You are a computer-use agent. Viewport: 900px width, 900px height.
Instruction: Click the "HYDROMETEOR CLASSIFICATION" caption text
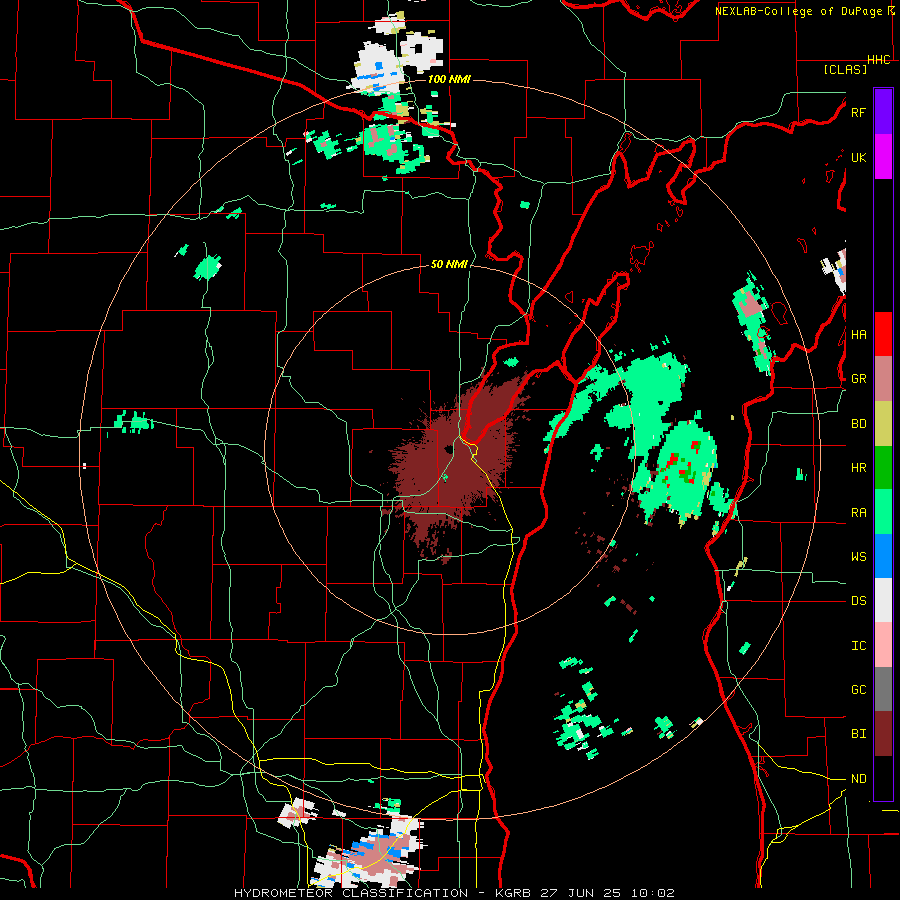click(x=351, y=893)
